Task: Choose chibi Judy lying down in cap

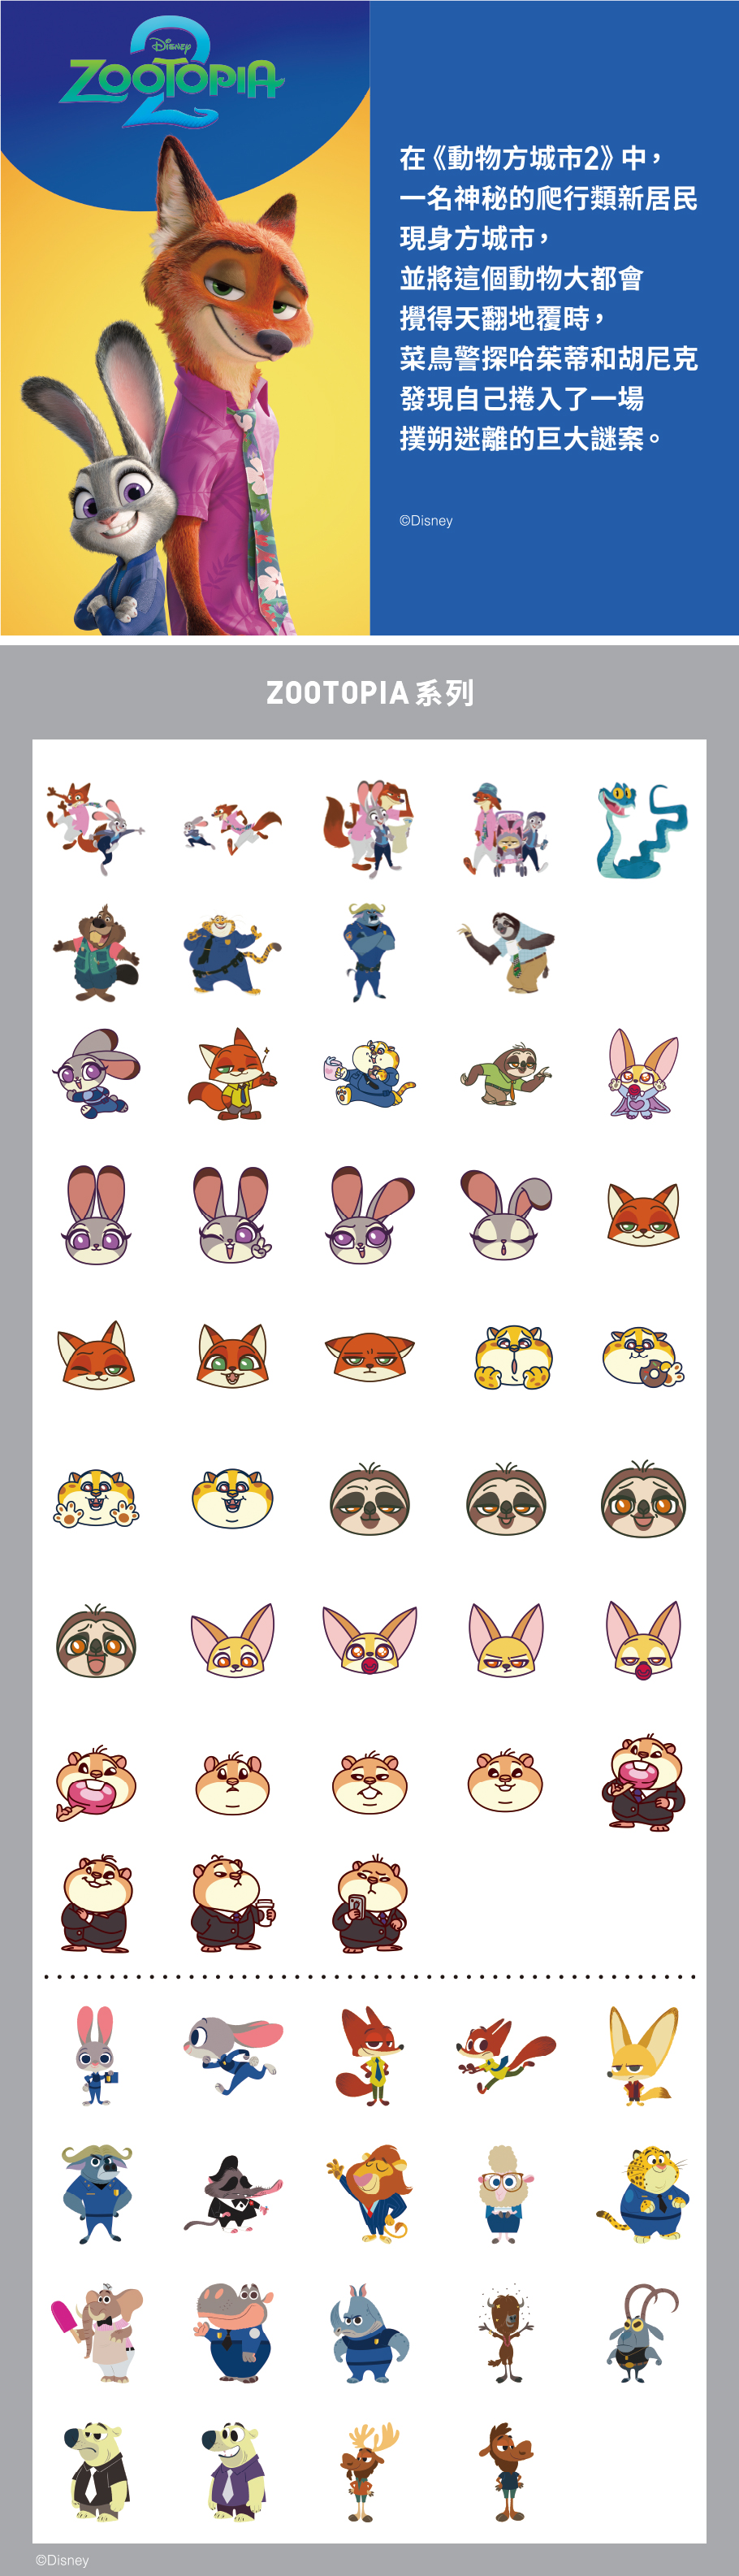Action: [x=96, y=1073]
